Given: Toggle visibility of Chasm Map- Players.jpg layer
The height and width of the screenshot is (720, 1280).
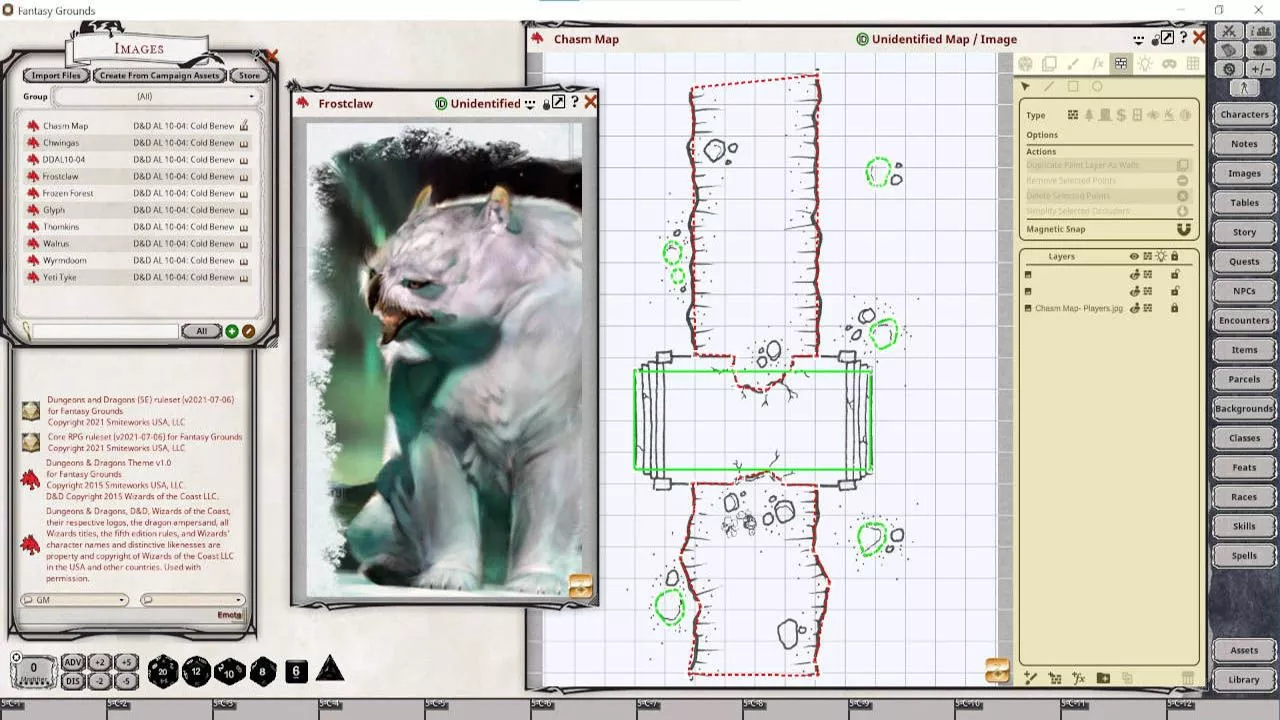Looking at the screenshot, I should click(1135, 308).
